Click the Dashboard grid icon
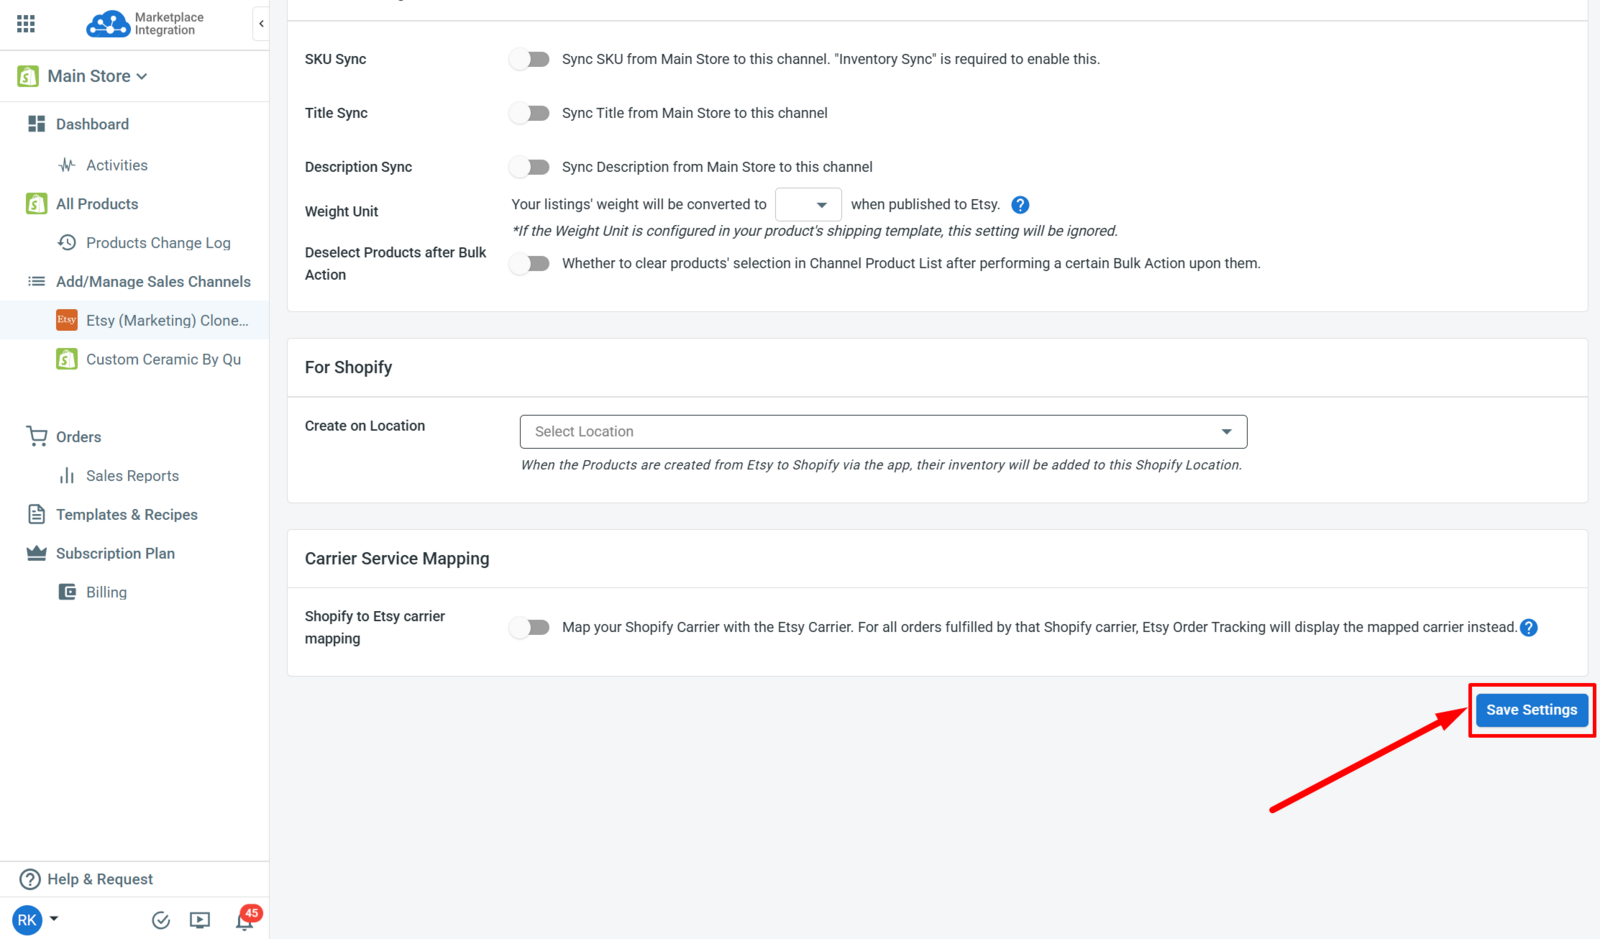The image size is (1600, 939). point(37,124)
